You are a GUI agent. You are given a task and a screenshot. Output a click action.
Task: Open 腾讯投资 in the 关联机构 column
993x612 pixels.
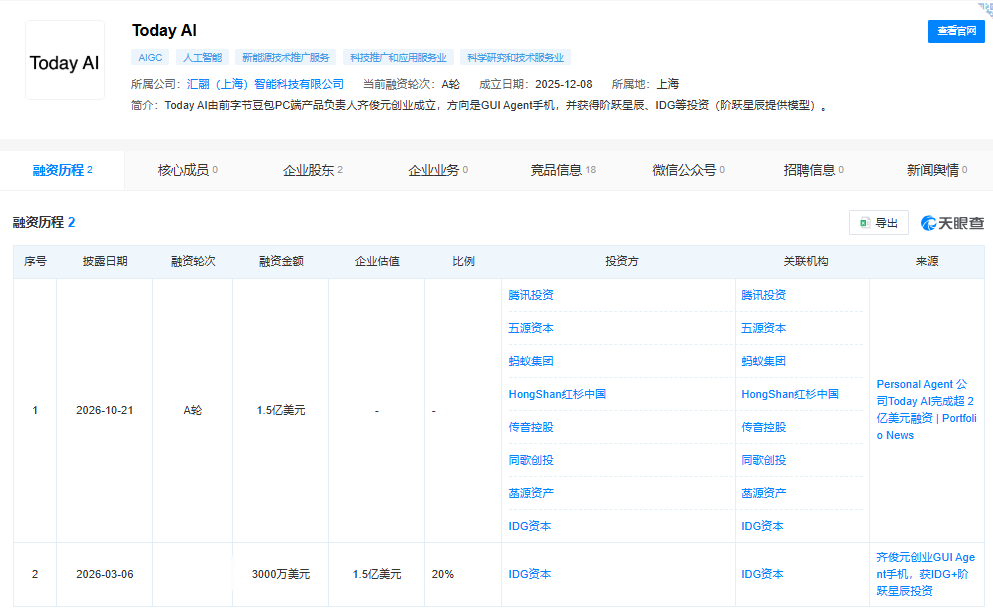[x=764, y=295]
